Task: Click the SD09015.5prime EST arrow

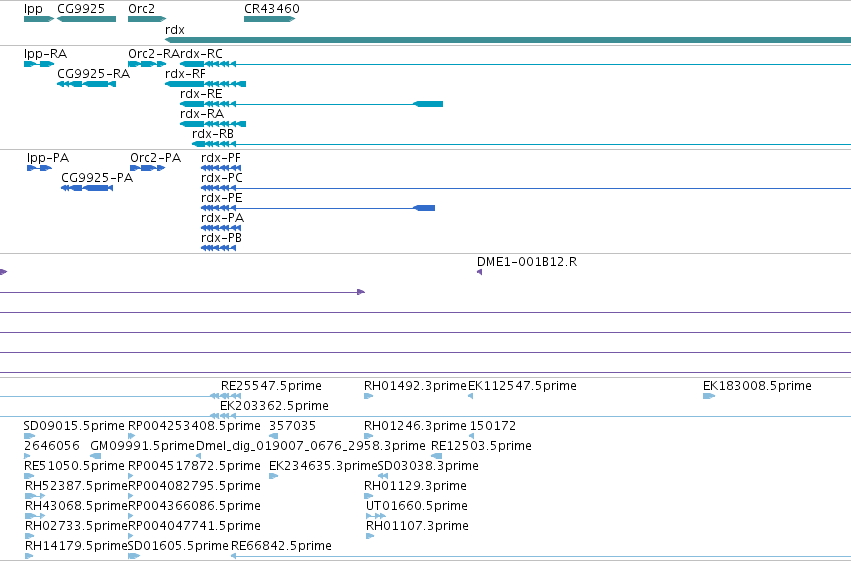Action: 29,436
